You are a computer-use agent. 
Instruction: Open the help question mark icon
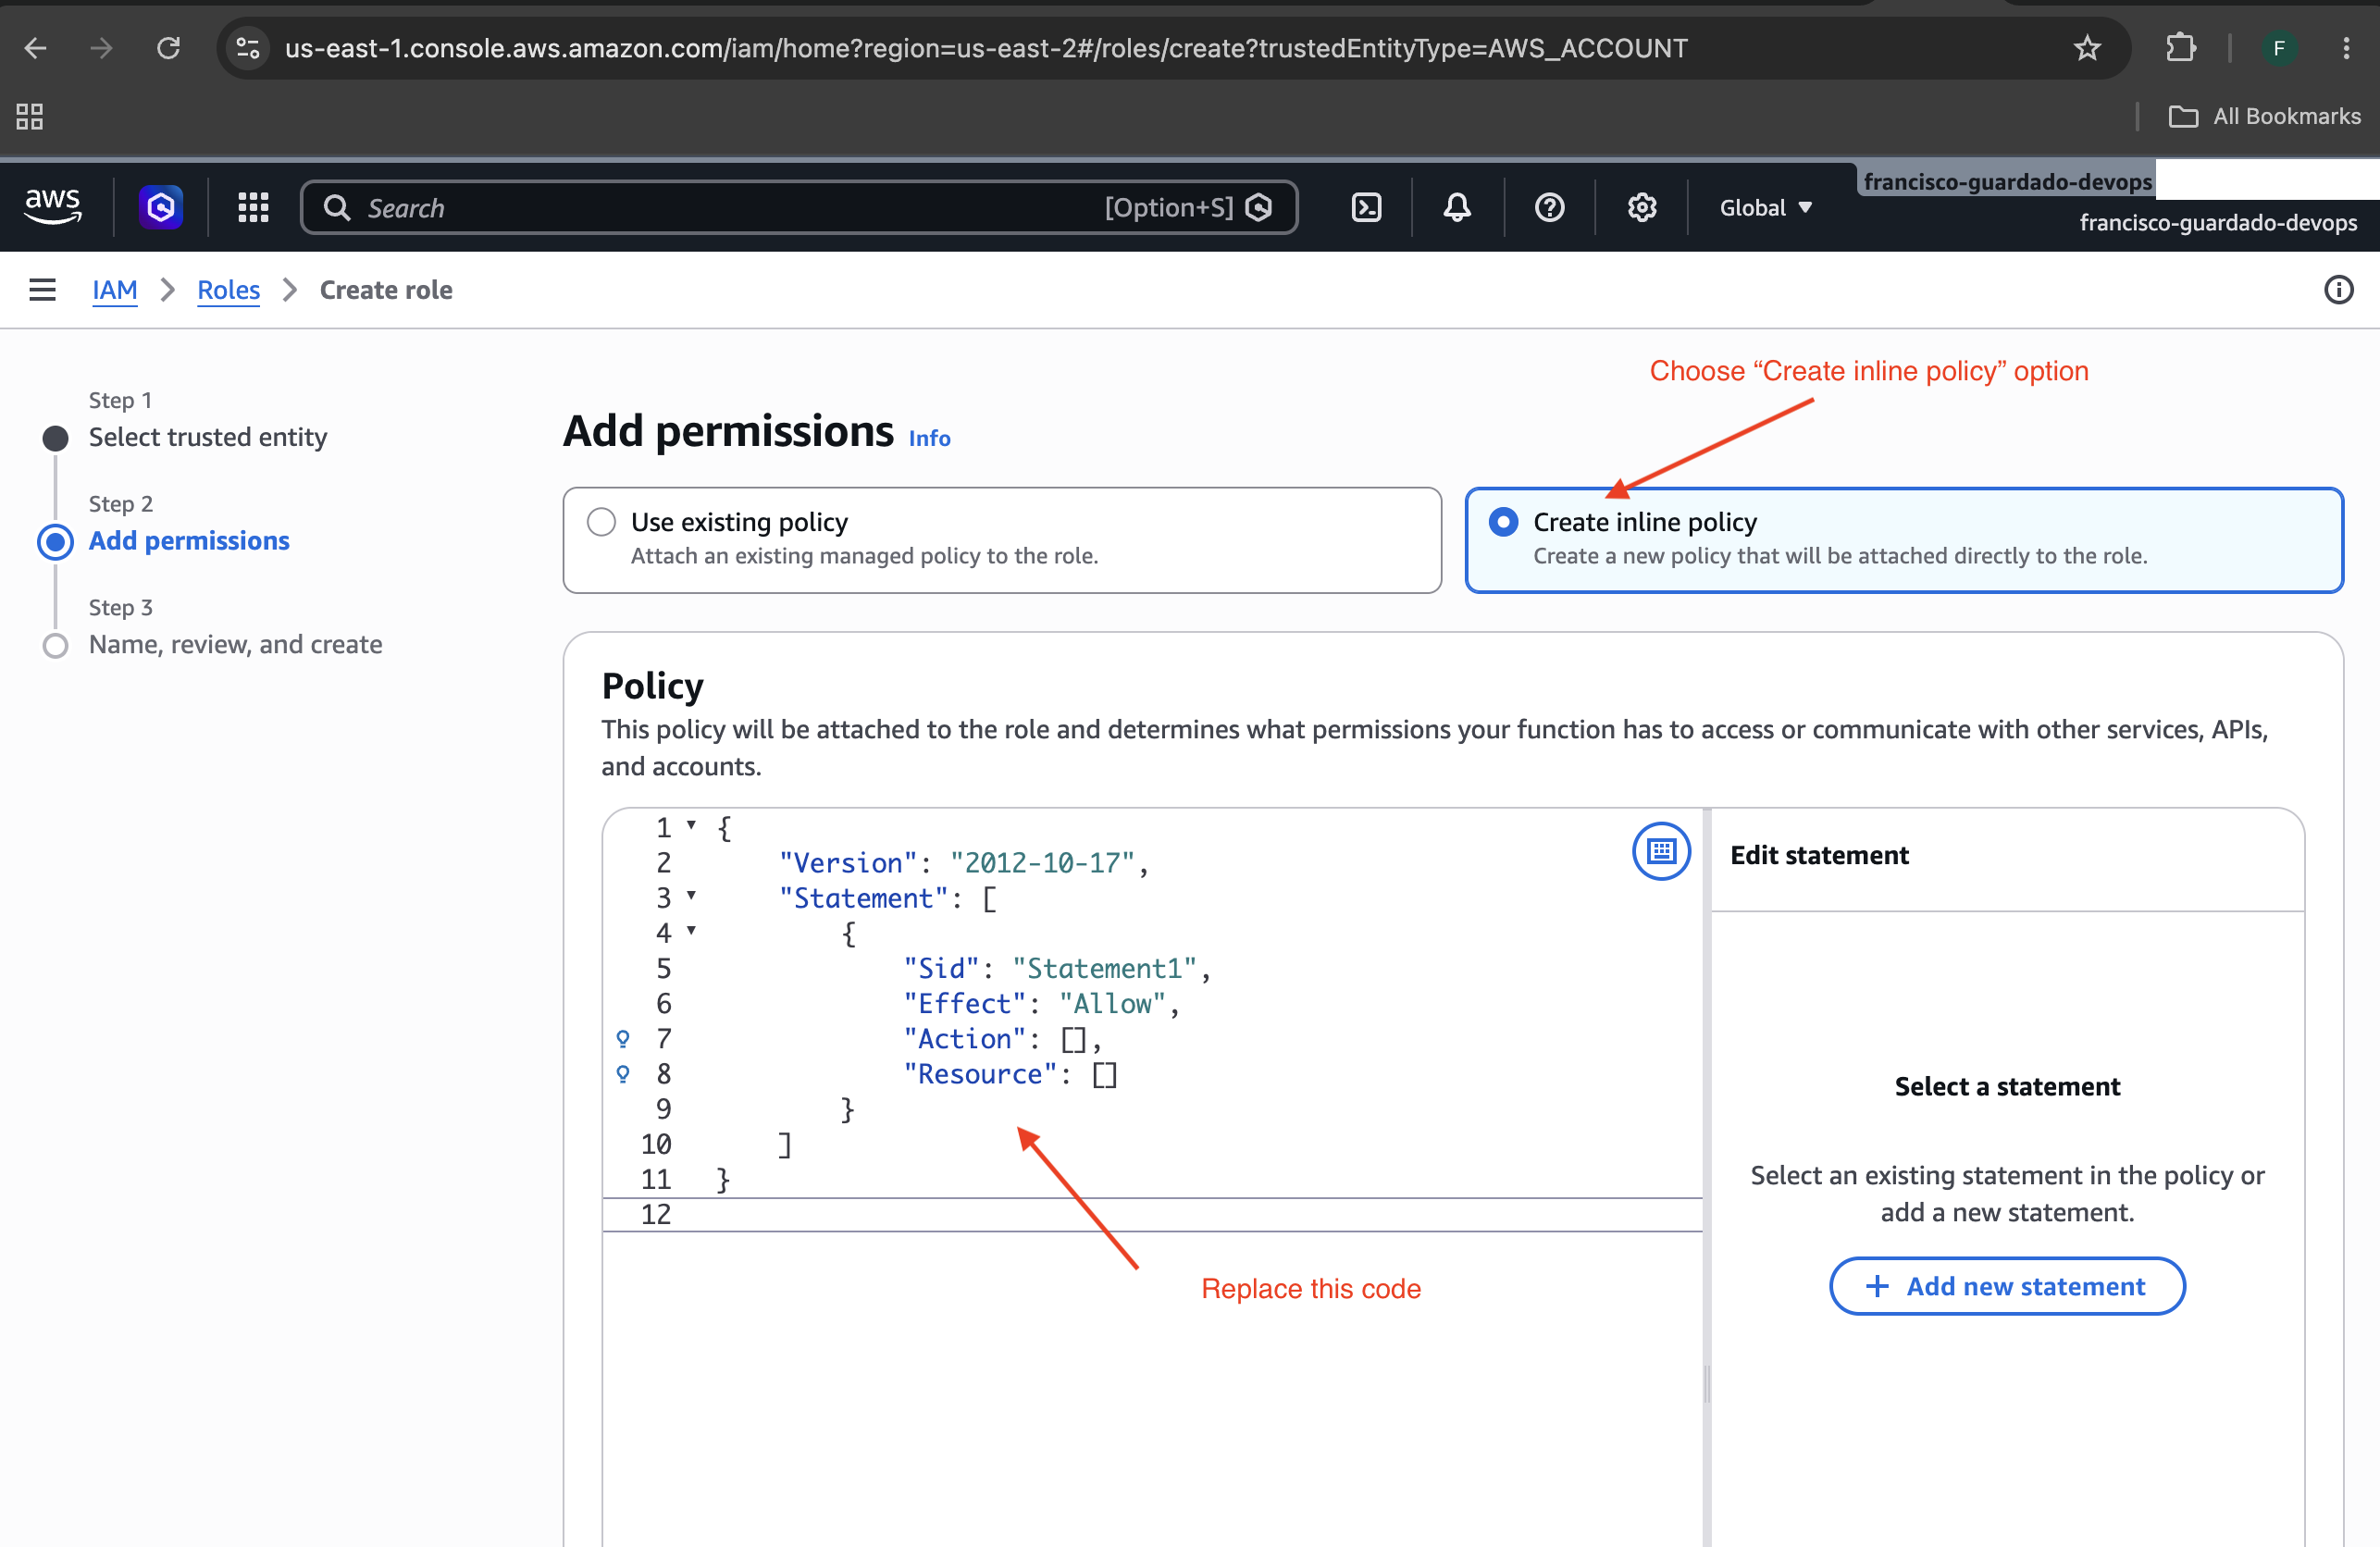1549,207
